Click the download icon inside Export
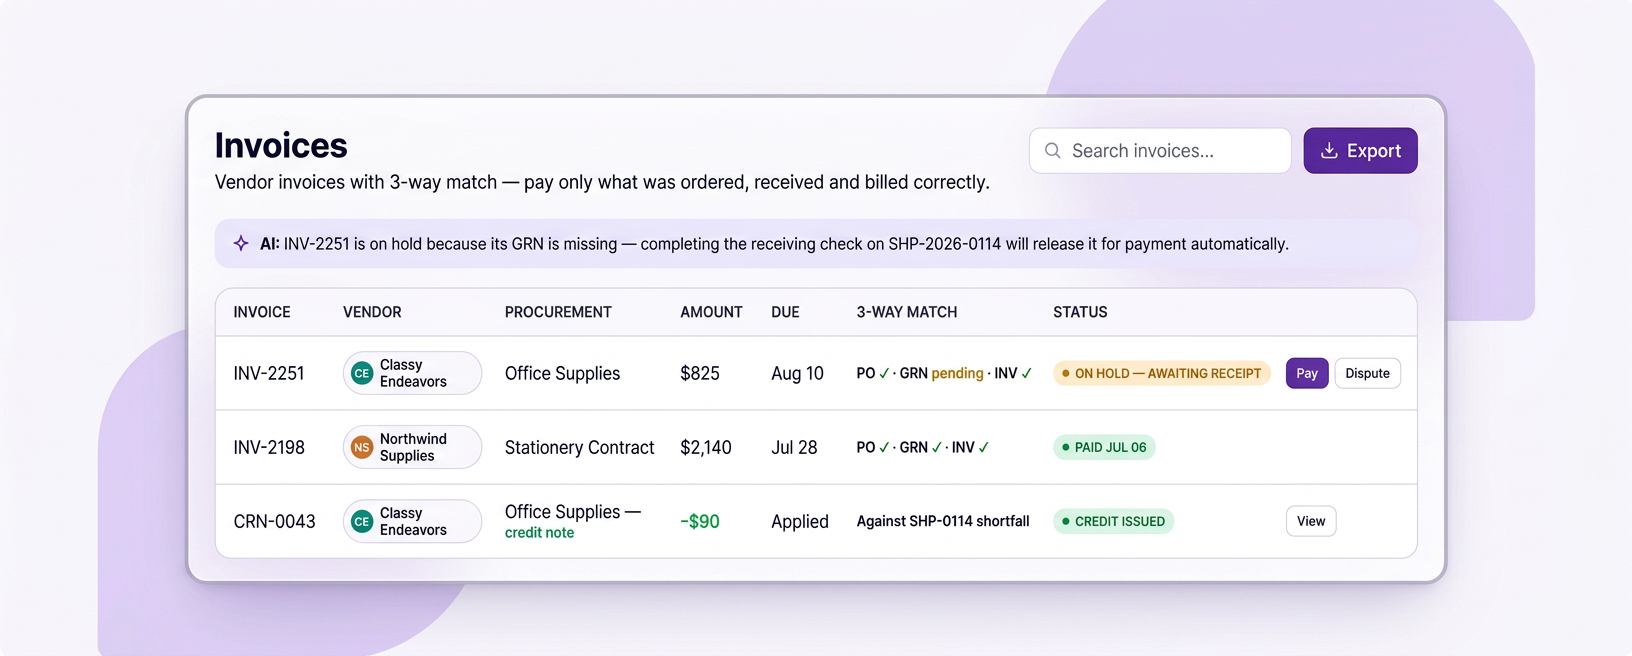 click(x=1329, y=151)
